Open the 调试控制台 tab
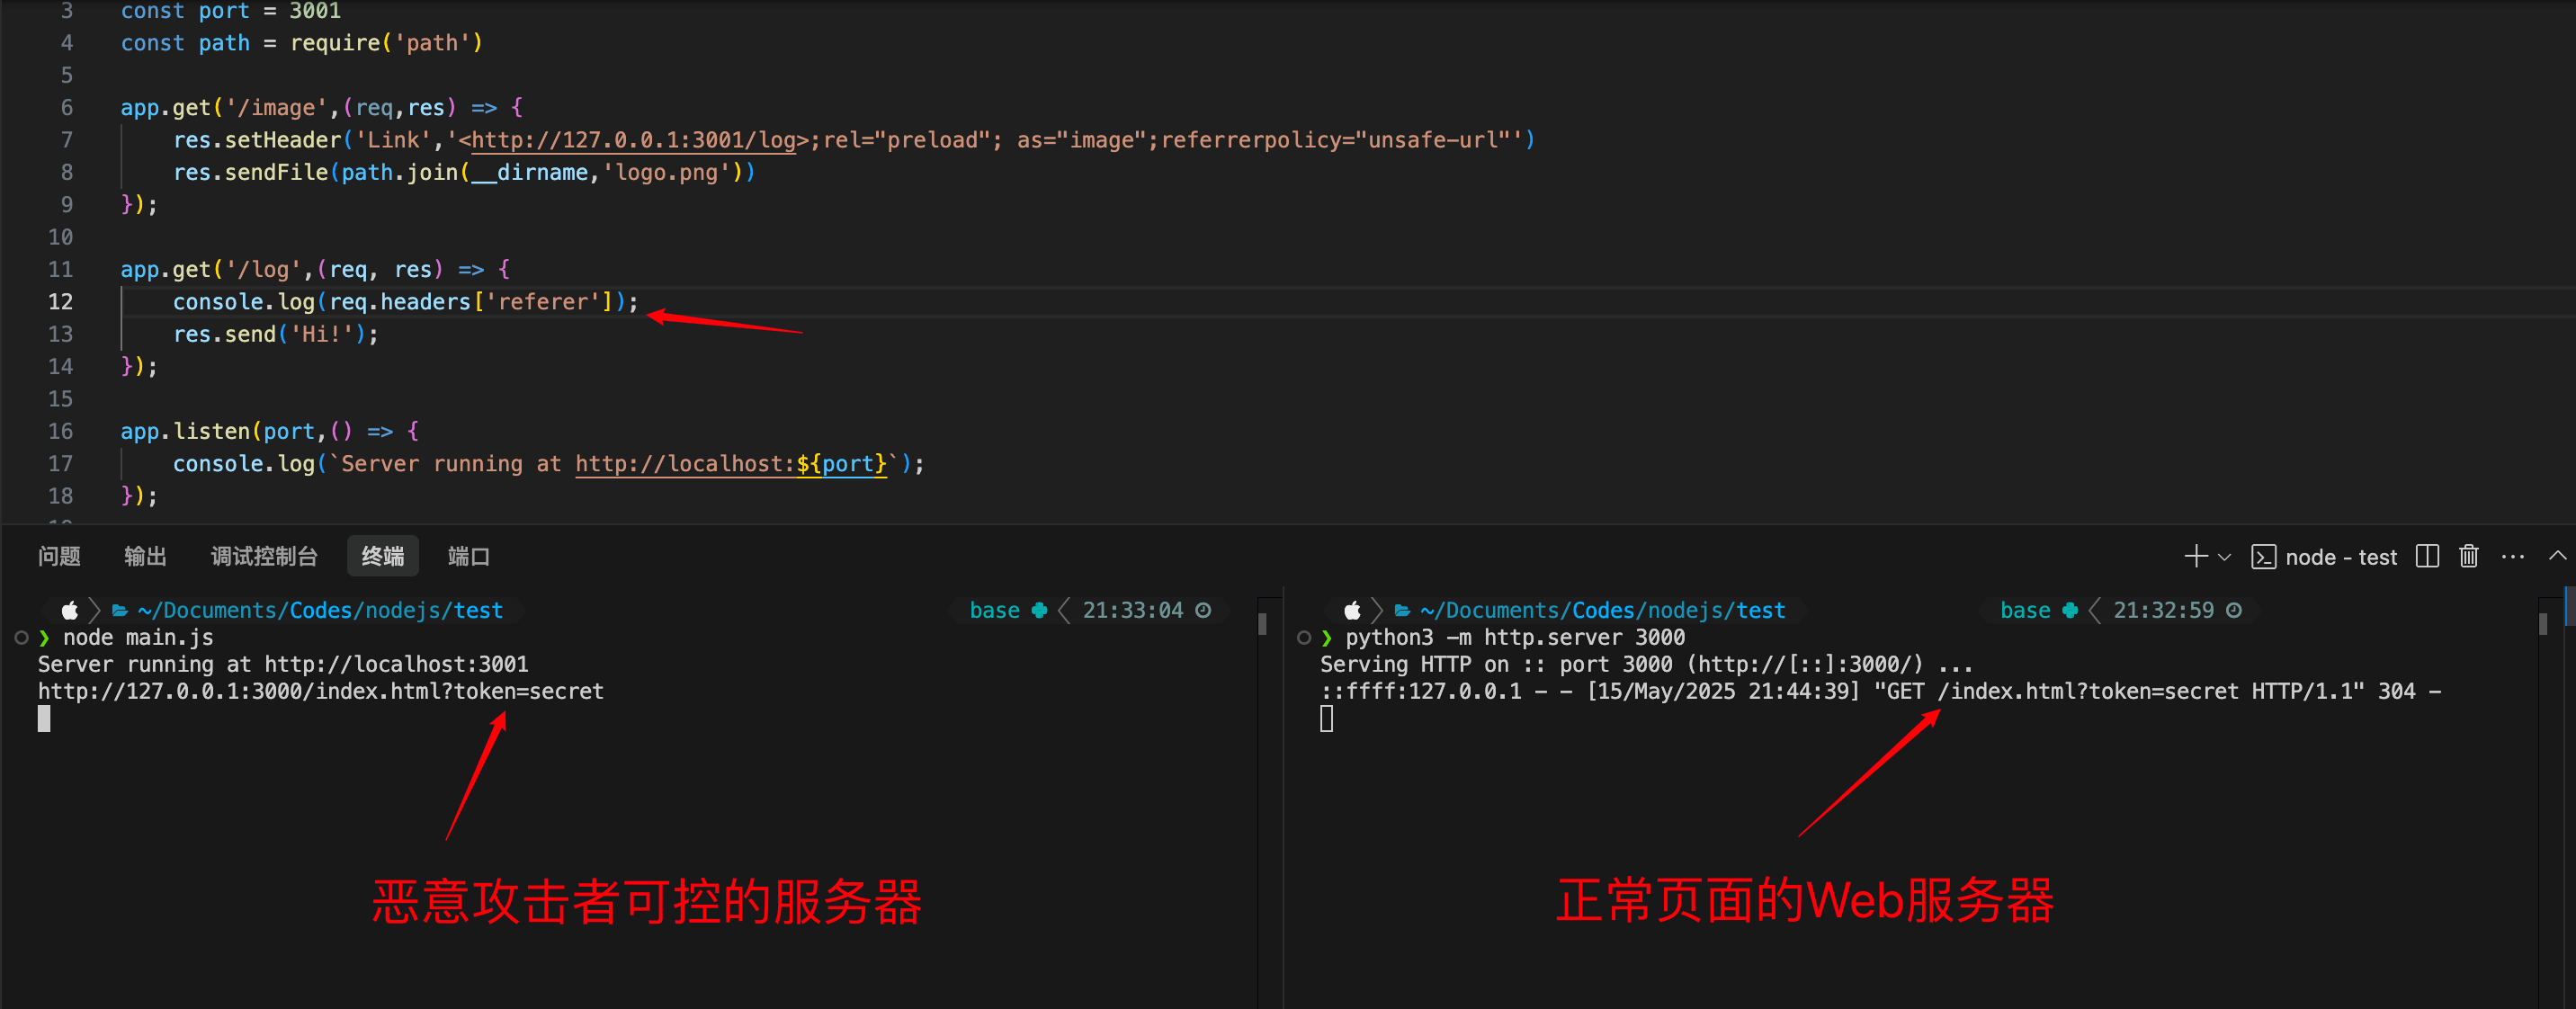This screenshot has width=2576, height=1009. pyautogui.click(x=264, y=557)
